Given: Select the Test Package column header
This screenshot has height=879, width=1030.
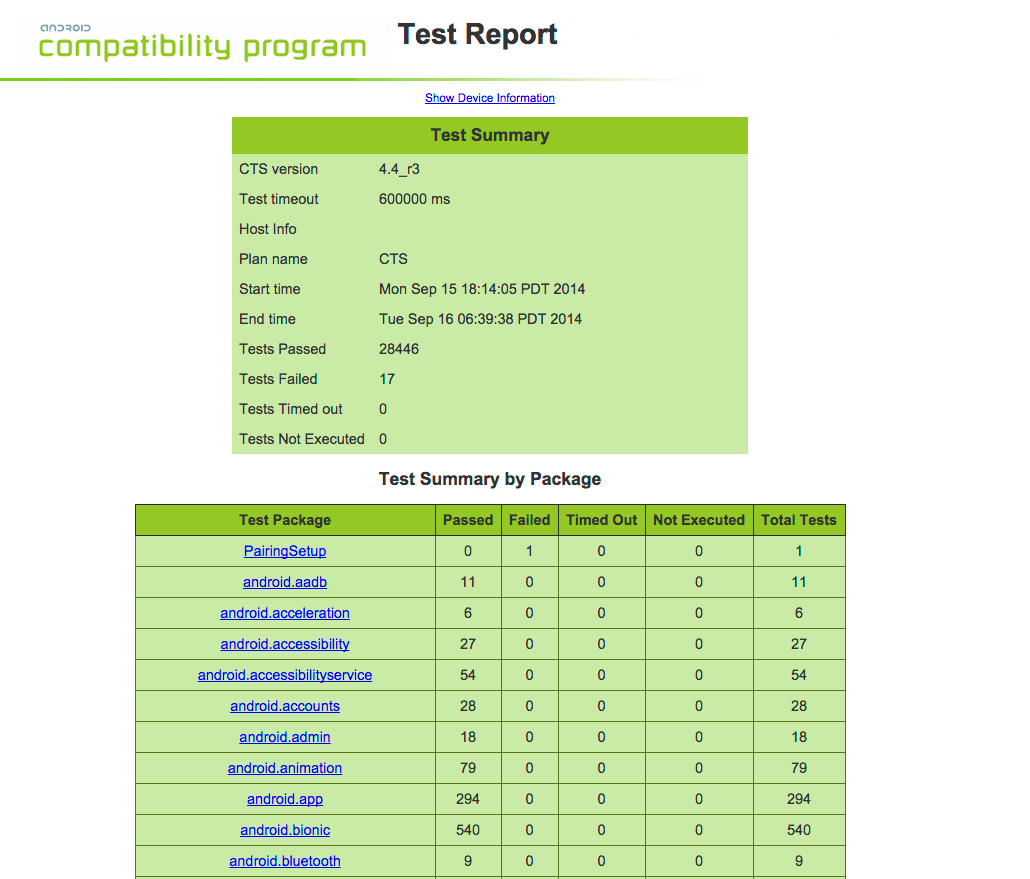Looking at the screenshot, I should pos(284,519).
